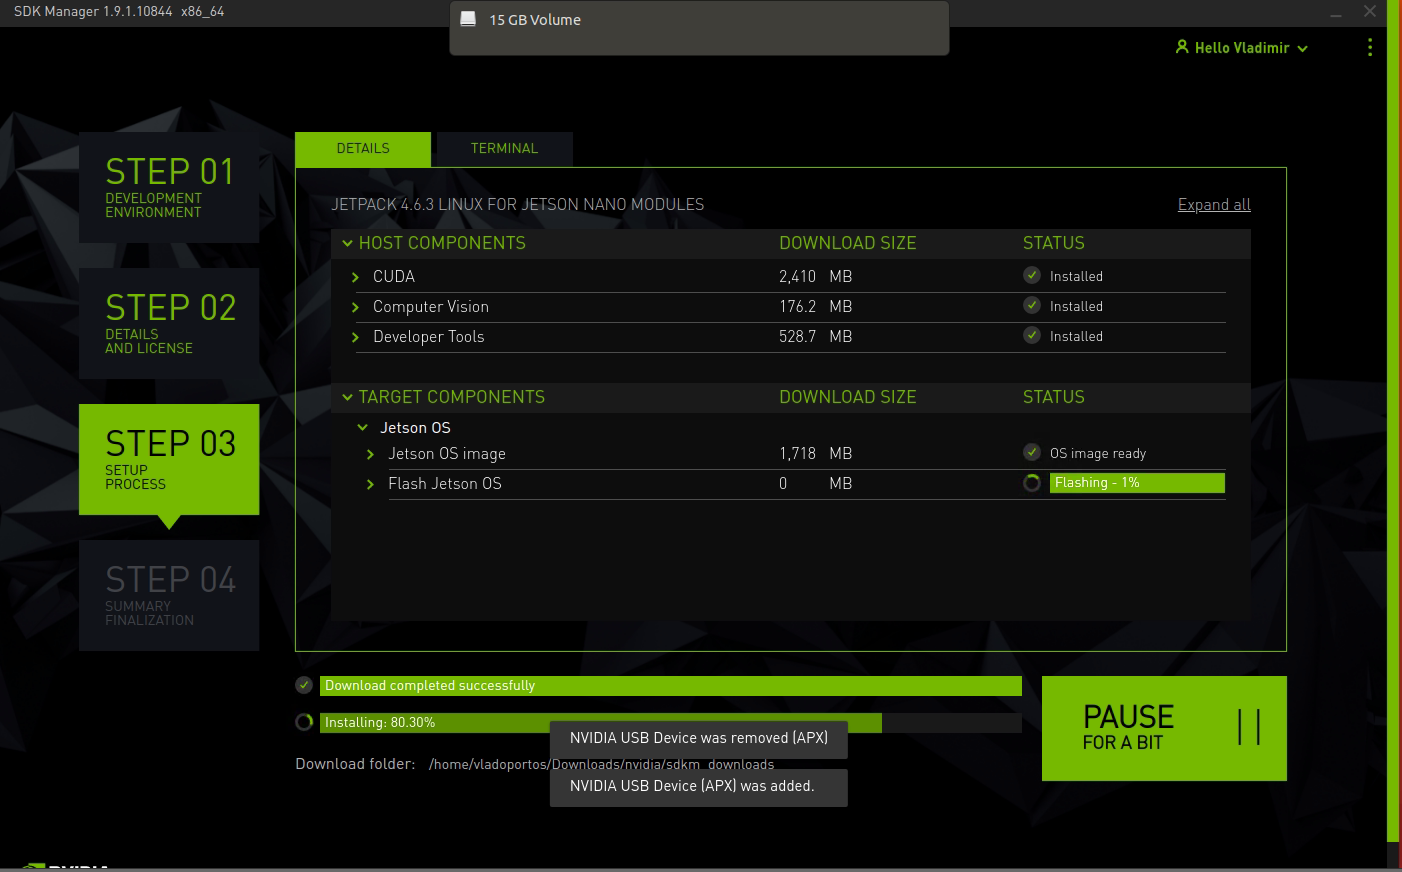Expand the Flash Jetson OS row
This screenshot has height=872, width=1402.
(370, 484)
